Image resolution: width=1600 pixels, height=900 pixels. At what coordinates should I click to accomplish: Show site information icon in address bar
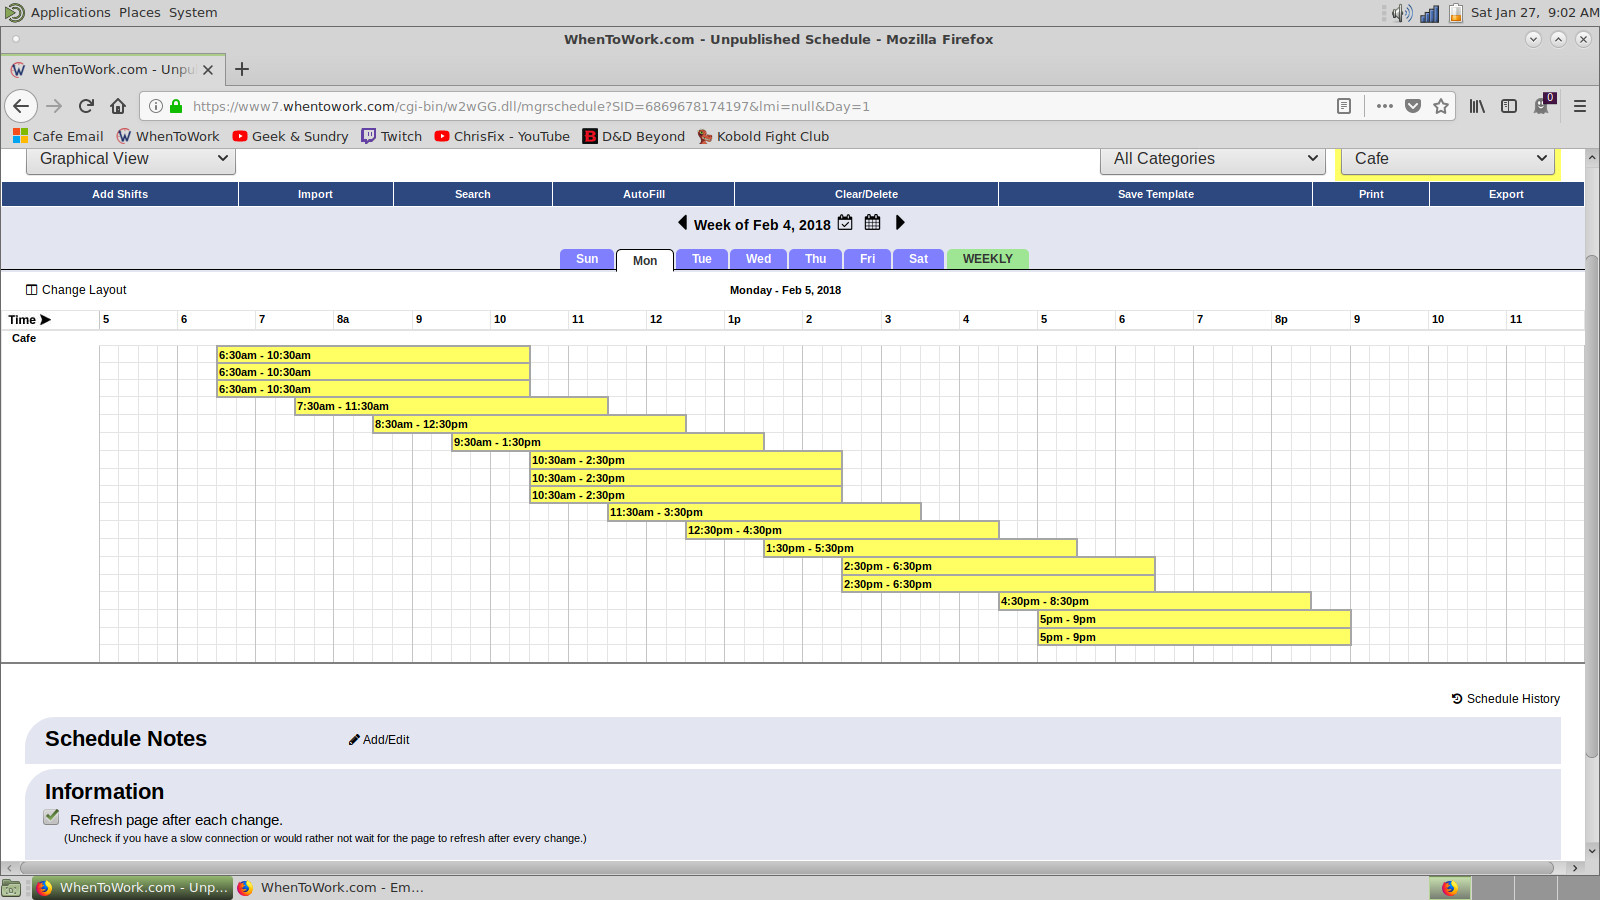point(156,106)
